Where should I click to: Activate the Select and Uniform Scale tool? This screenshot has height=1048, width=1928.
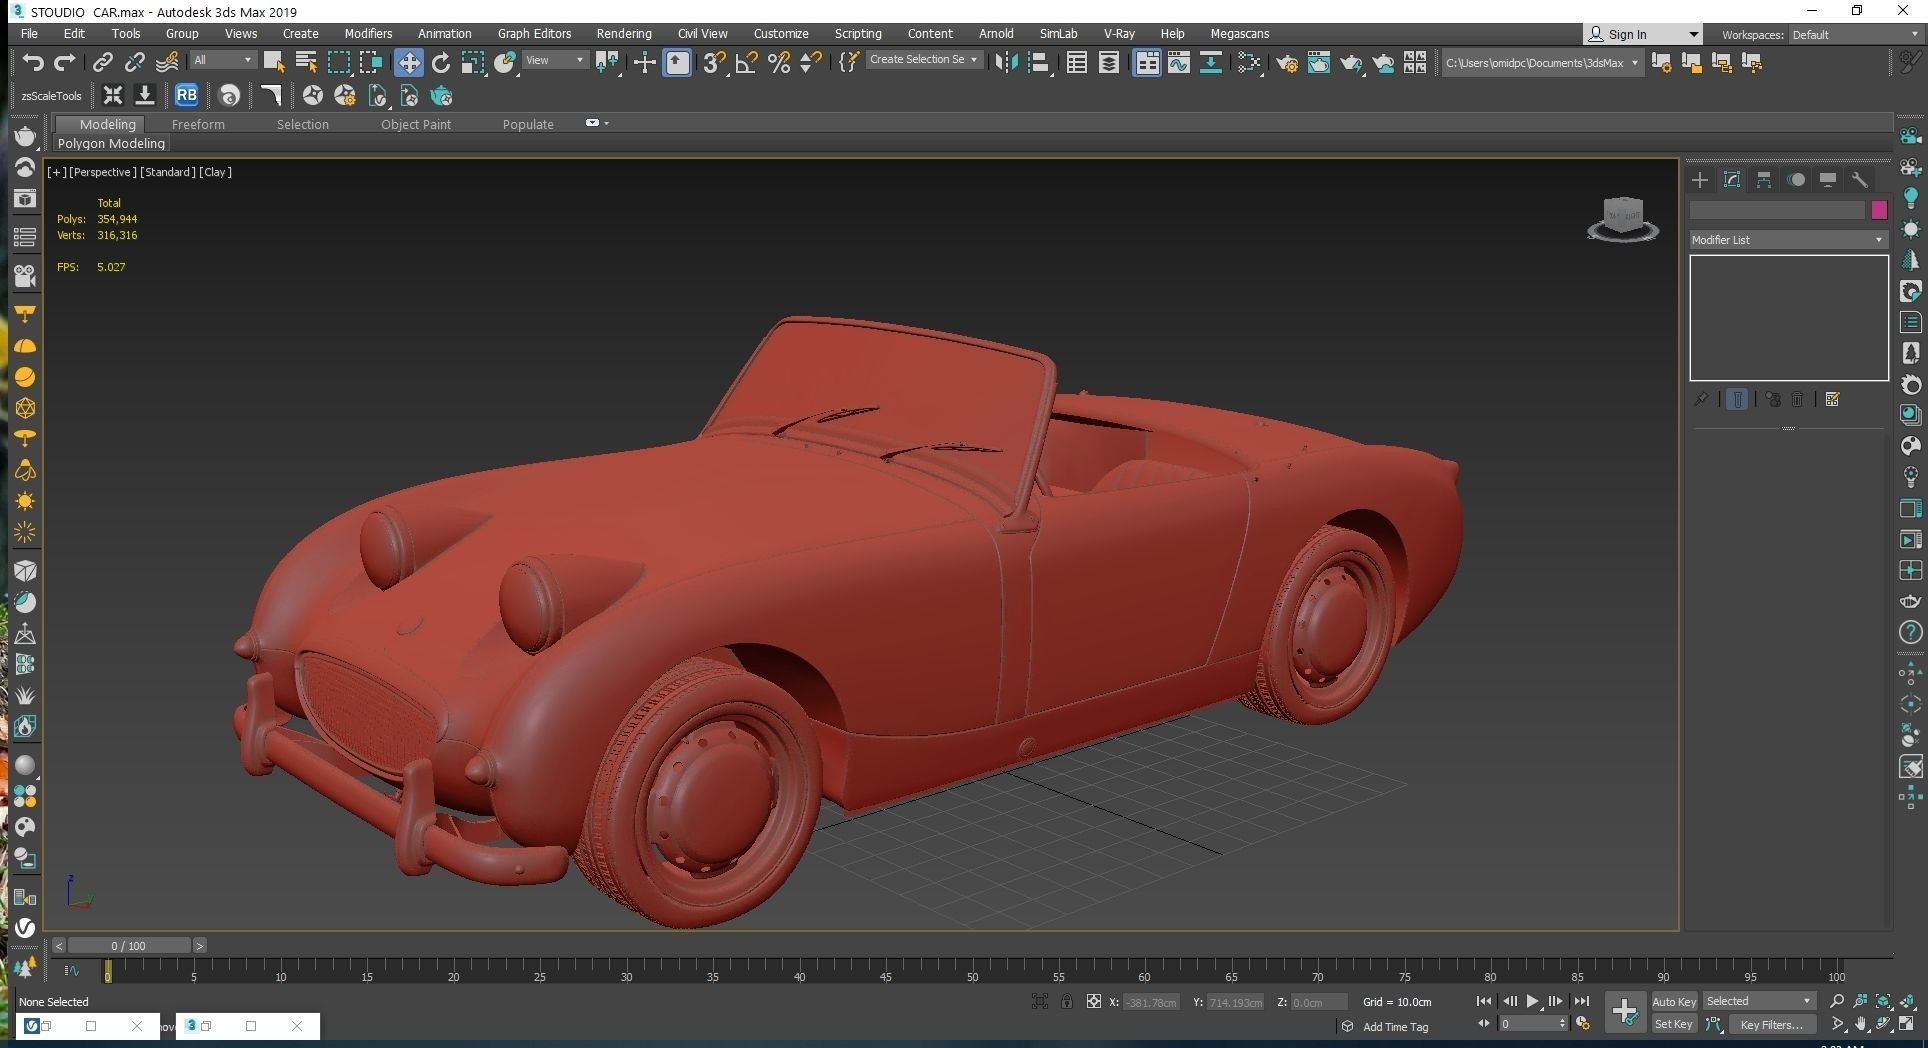(x=472, y=63)
